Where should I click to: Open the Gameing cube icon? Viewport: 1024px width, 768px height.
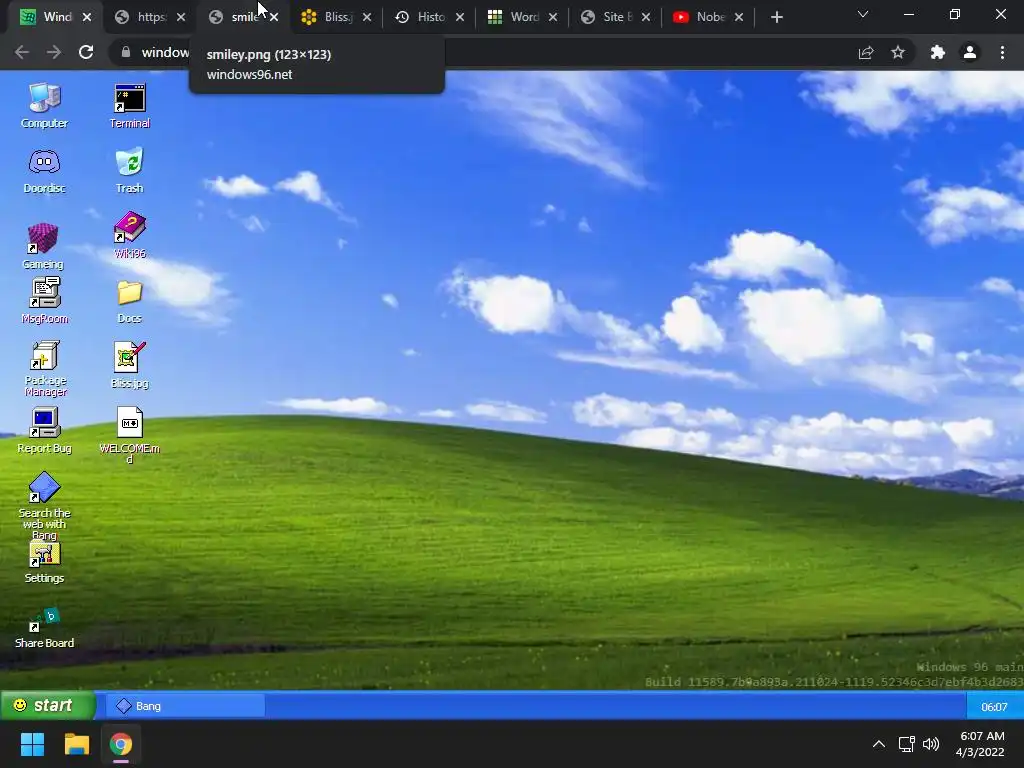[43, 246]
